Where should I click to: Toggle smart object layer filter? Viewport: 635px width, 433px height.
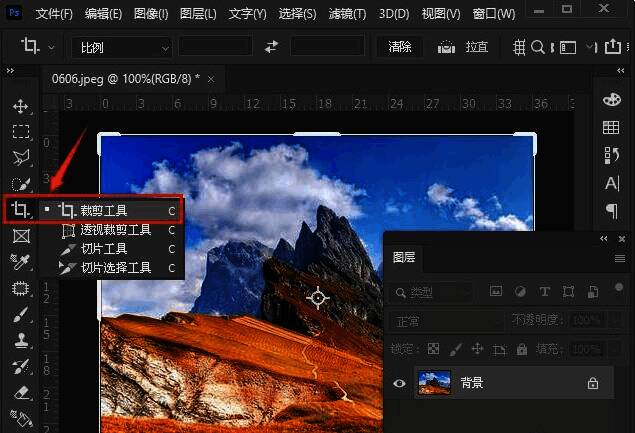pos(592,291)
